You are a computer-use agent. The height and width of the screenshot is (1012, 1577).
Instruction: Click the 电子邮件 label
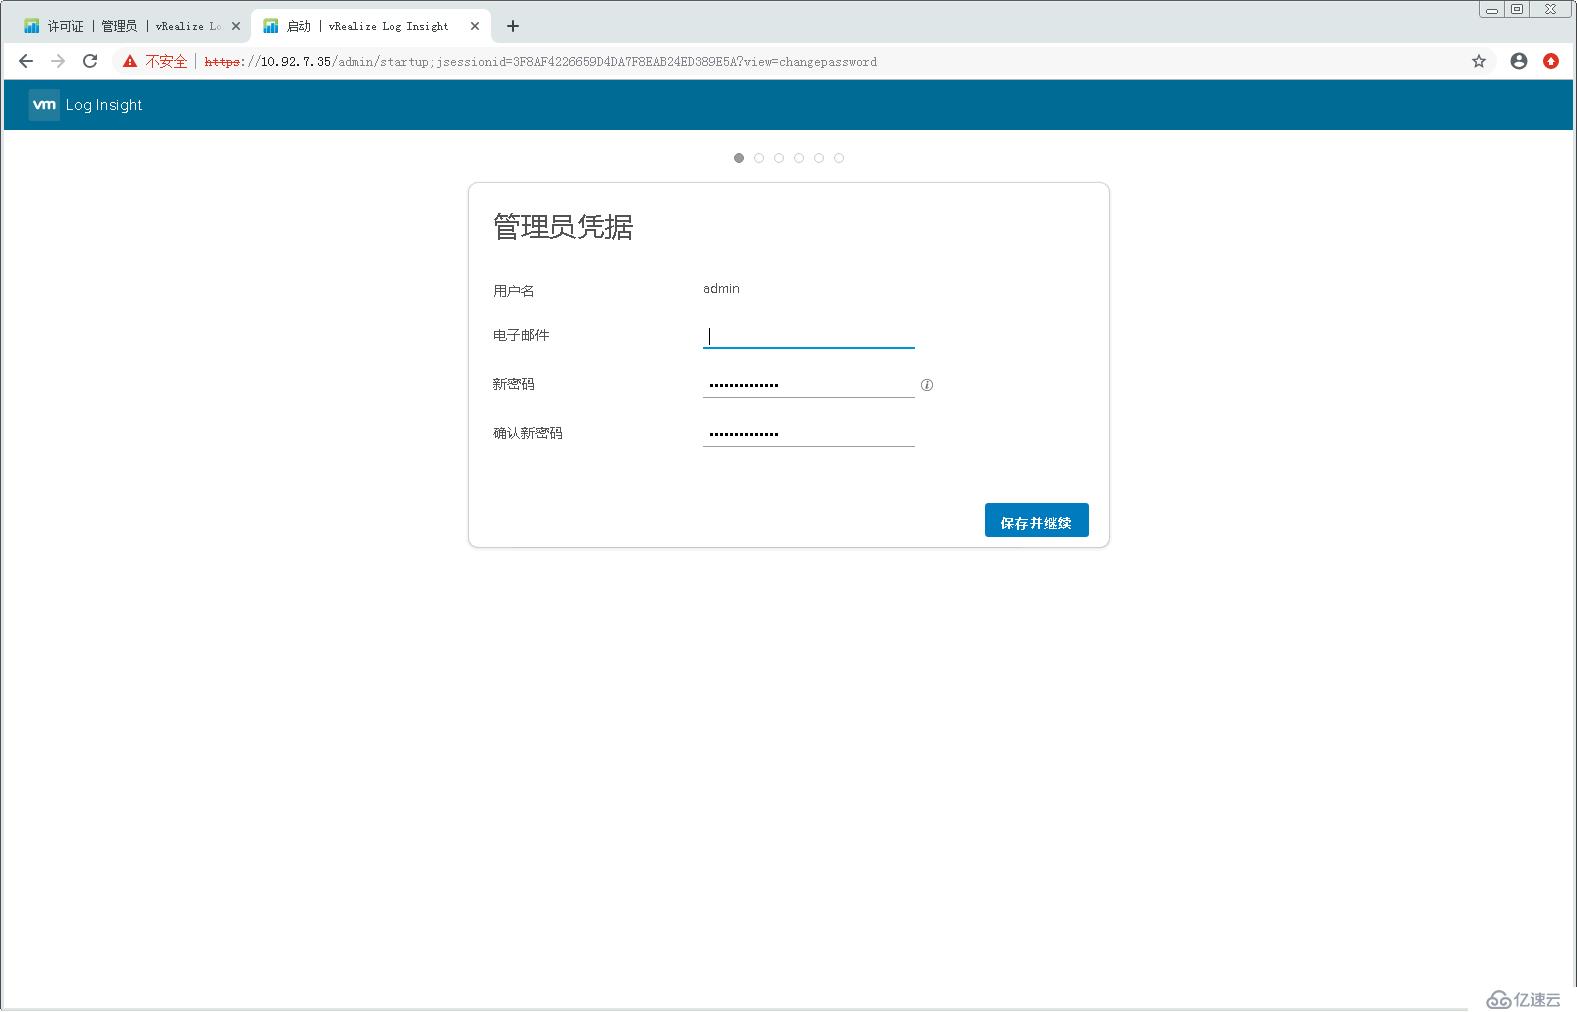(521, 335)
